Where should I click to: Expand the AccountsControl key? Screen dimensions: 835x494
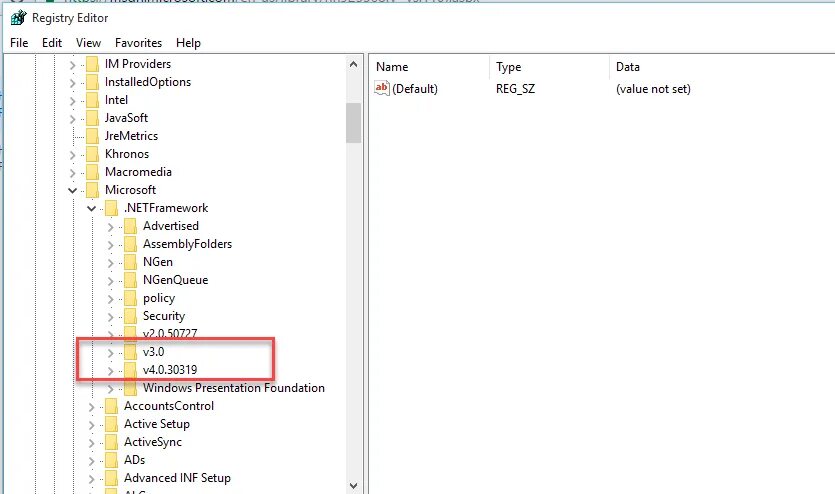click(92, 407)
